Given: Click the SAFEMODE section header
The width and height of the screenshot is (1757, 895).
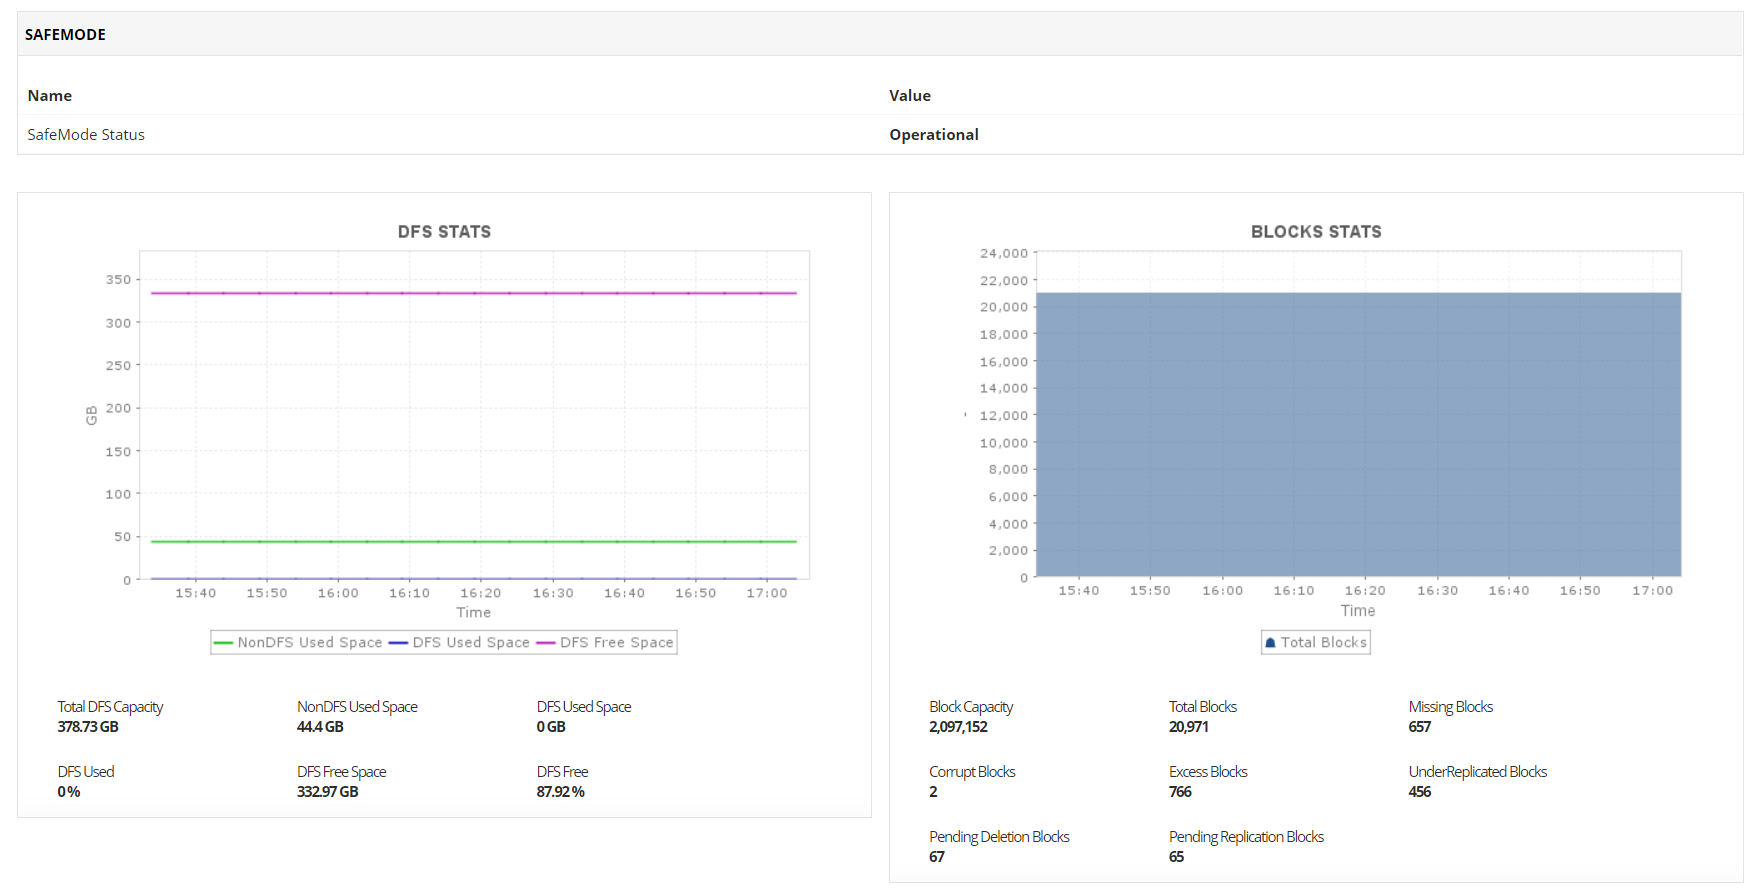Looking at the screenshot, I should coord(66,35).
